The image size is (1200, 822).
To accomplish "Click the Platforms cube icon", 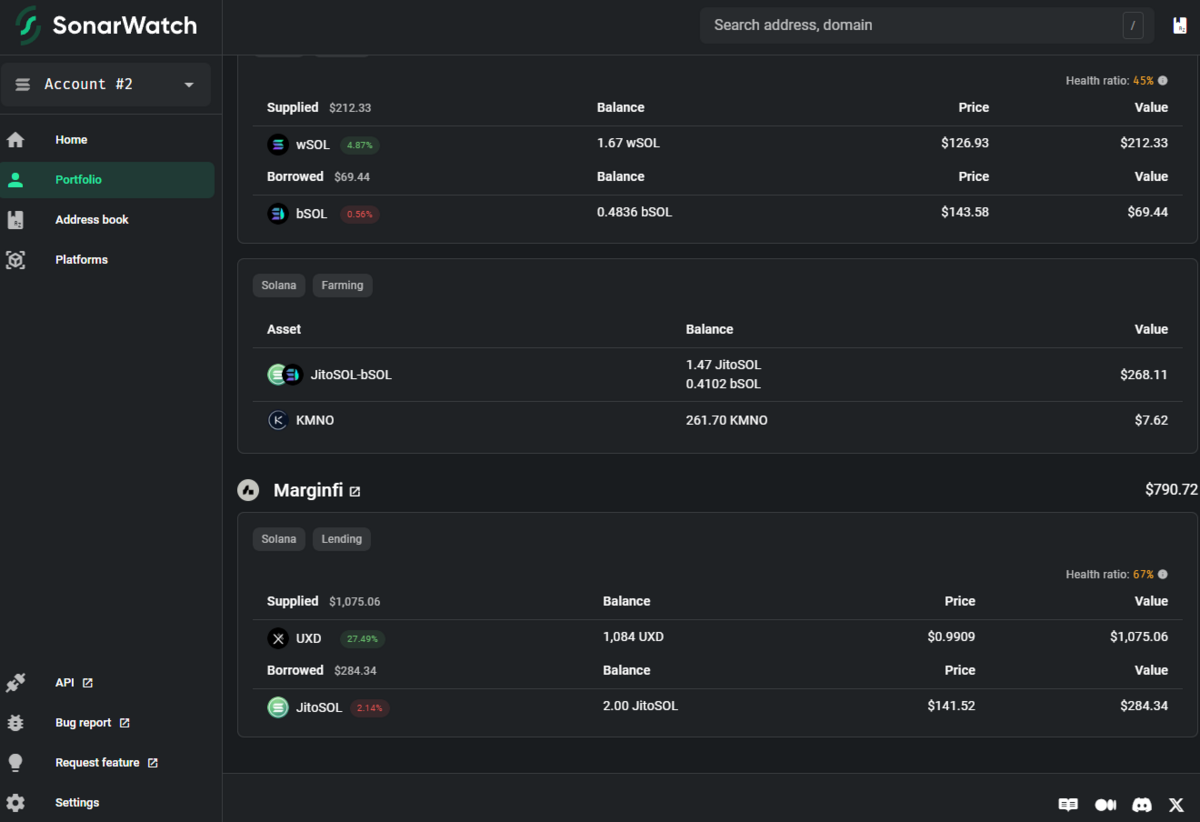I will (15, 260).
